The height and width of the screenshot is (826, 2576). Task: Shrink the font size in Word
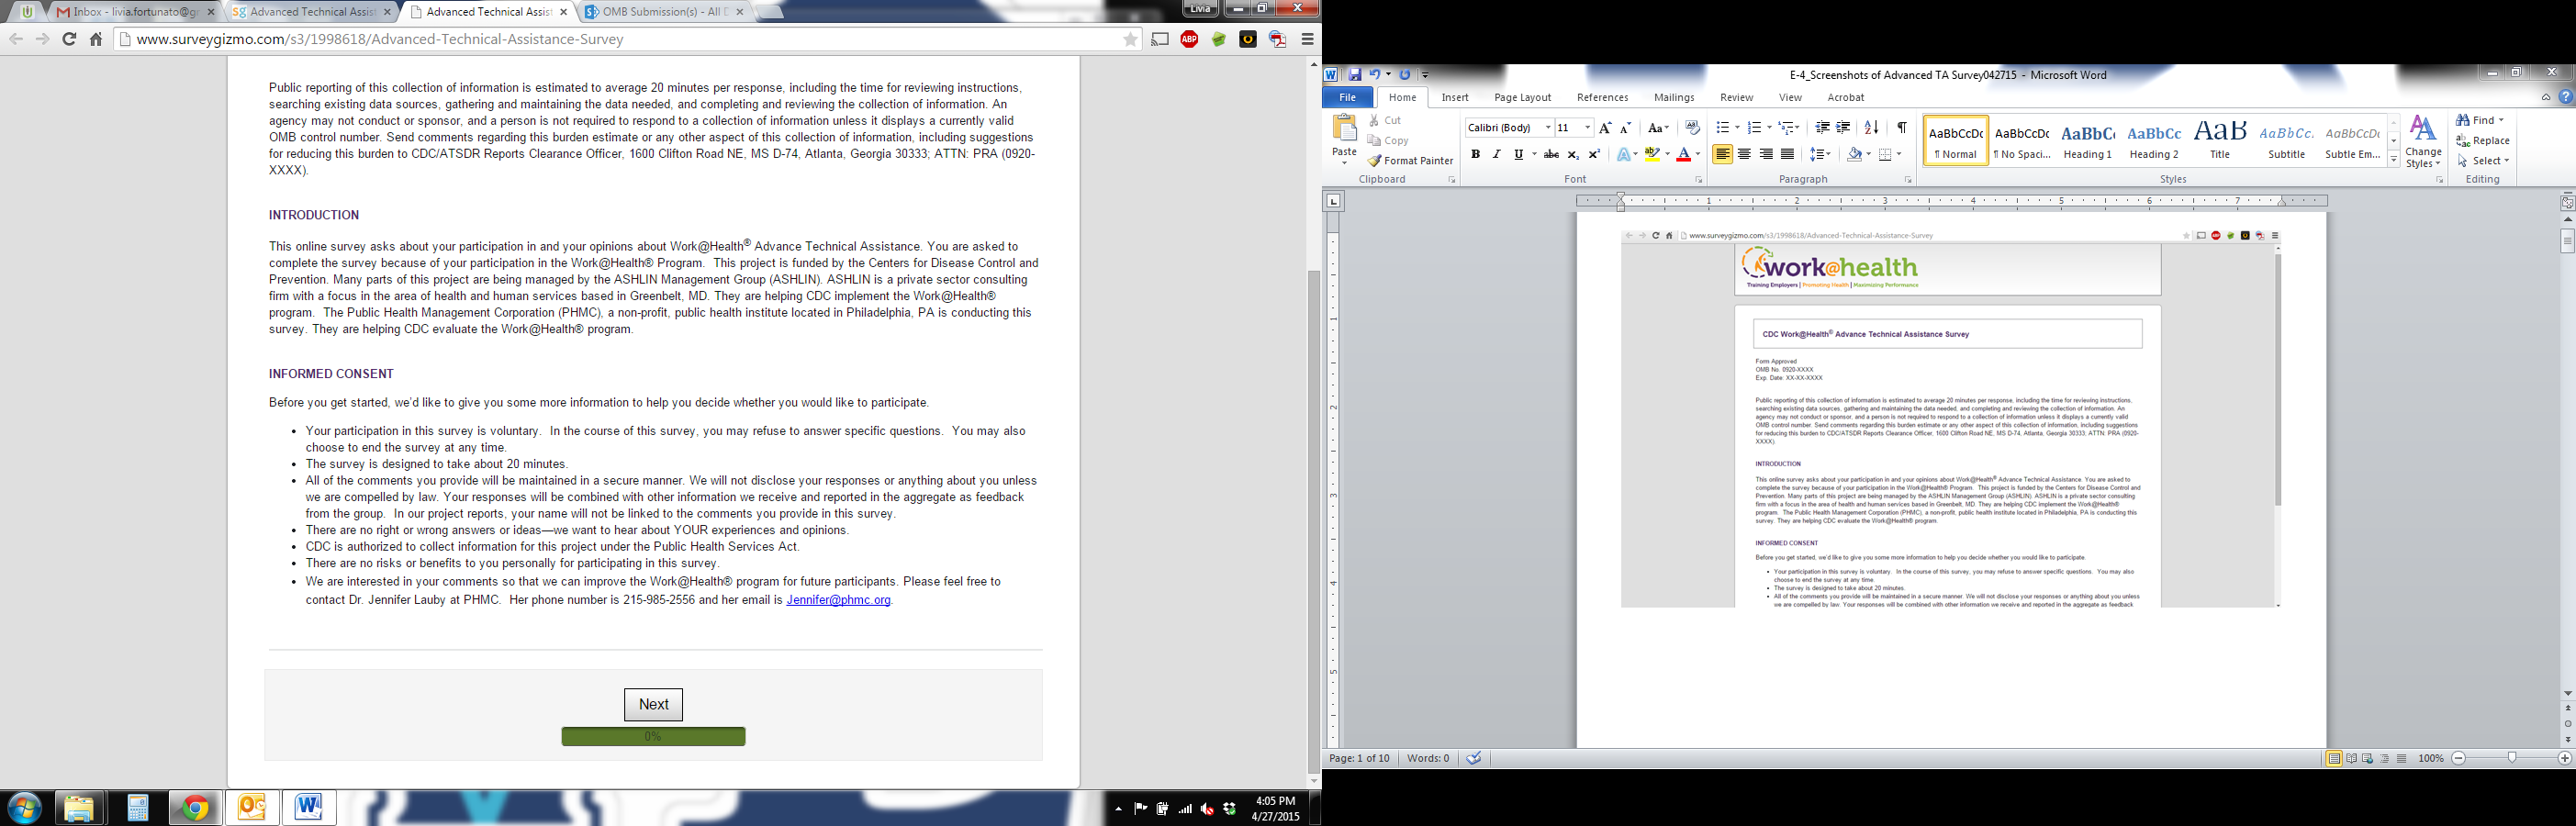[1625, 128]
